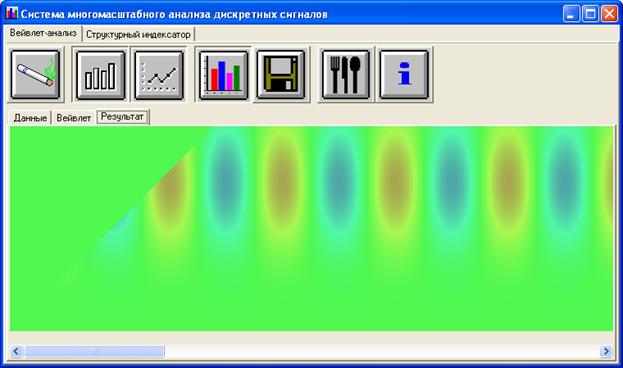
Task: Switch to the Вейвлет sub-tab
Action: (x=74, y=118)
